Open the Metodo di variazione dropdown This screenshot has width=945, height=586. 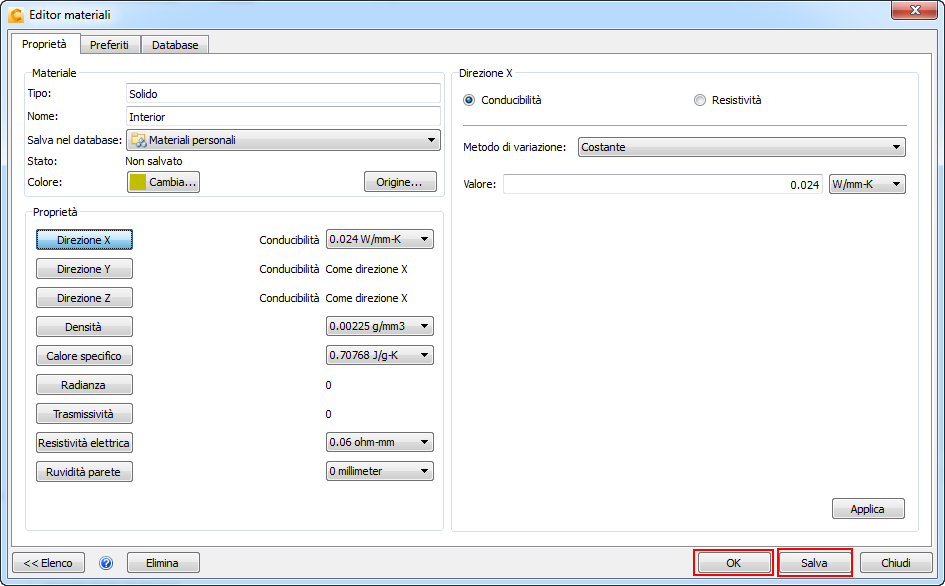[741, 147]
